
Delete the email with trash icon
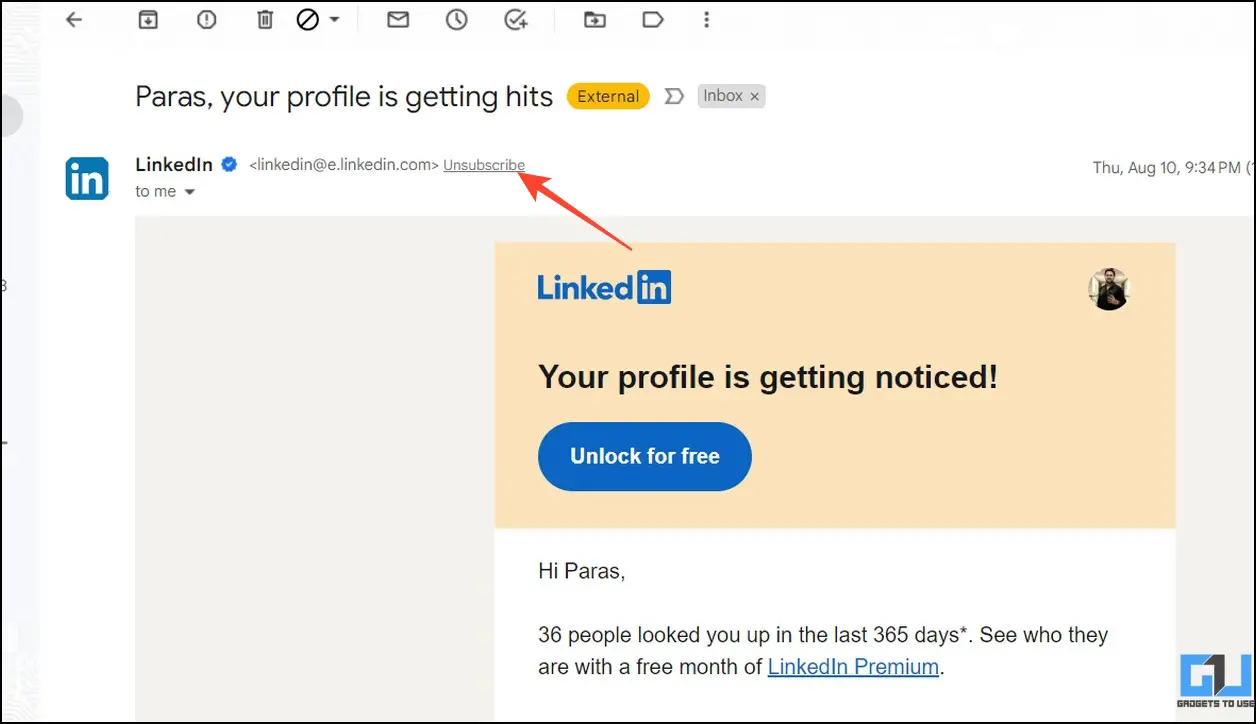click(265, 19)
